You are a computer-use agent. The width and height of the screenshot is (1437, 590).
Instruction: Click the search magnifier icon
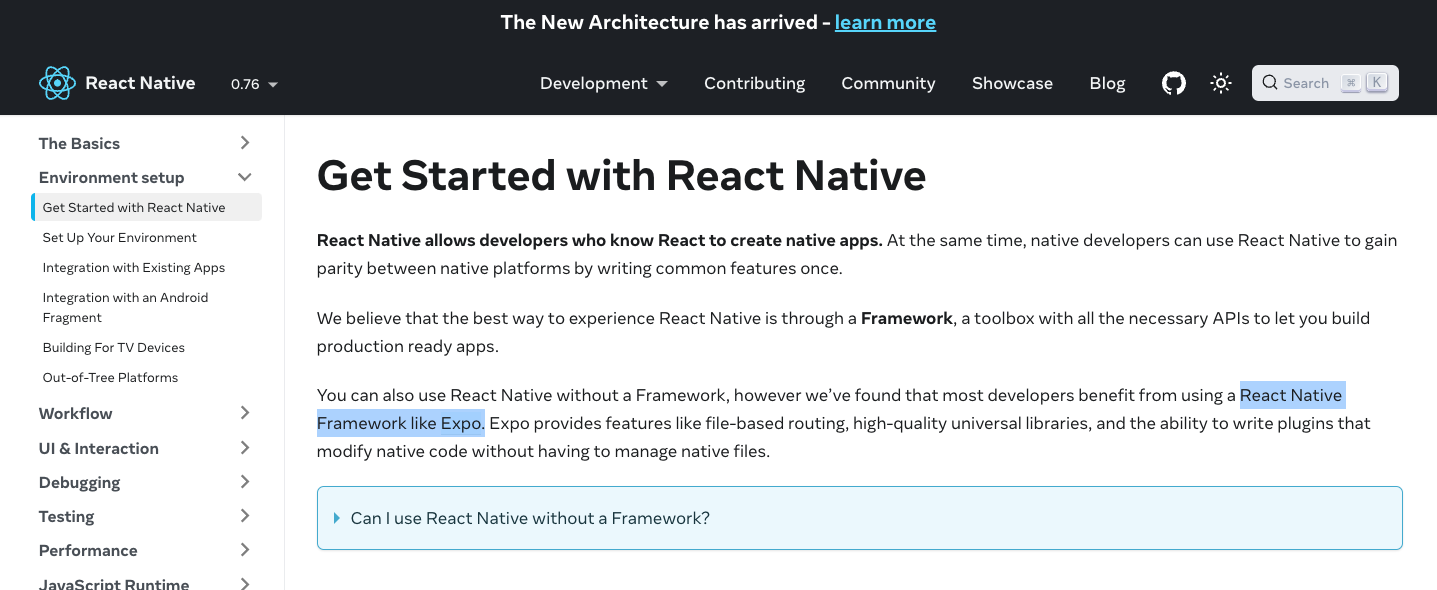click(x=1270, y=83)
